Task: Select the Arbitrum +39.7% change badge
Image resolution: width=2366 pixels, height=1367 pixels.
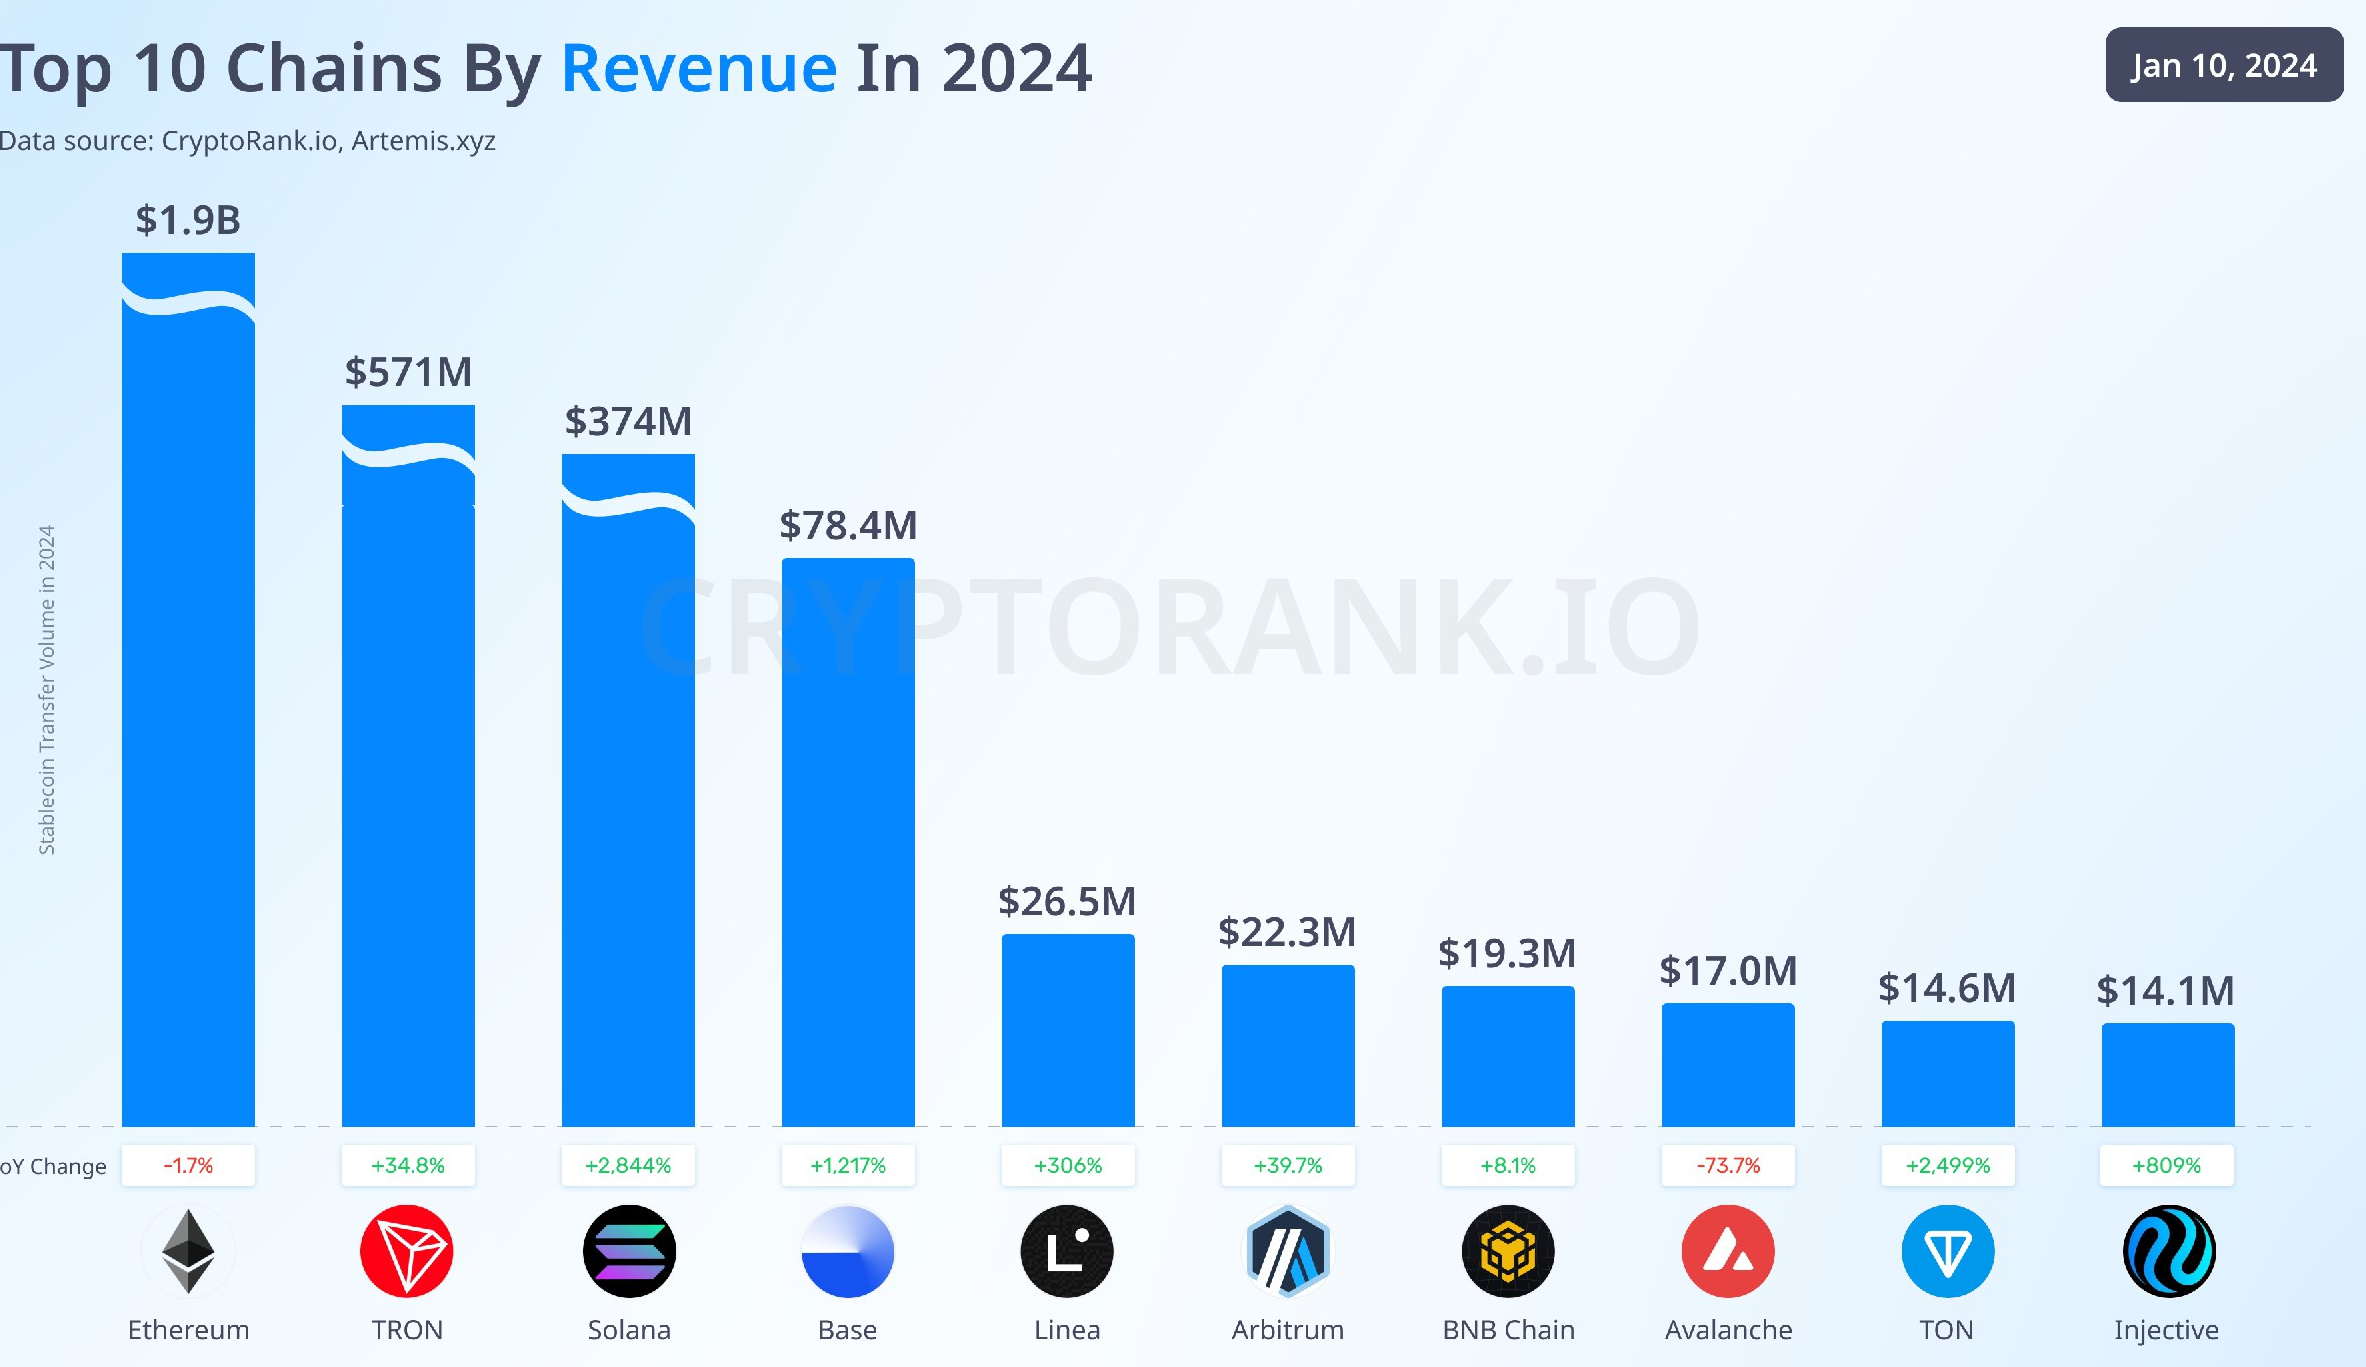Action: click(x=1288, y=1165)
